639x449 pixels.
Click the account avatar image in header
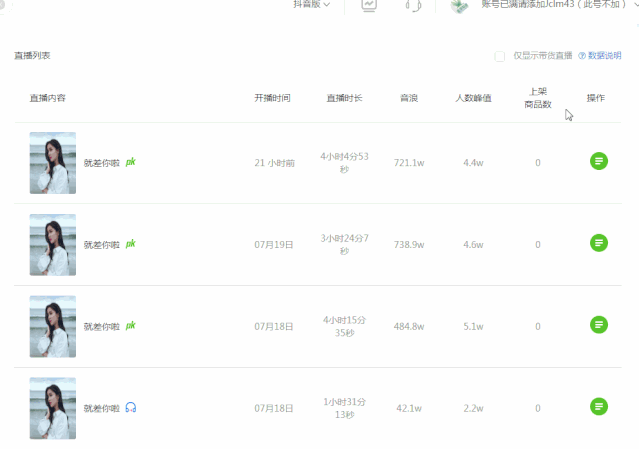pyautogui.click(x=460, y=6)
